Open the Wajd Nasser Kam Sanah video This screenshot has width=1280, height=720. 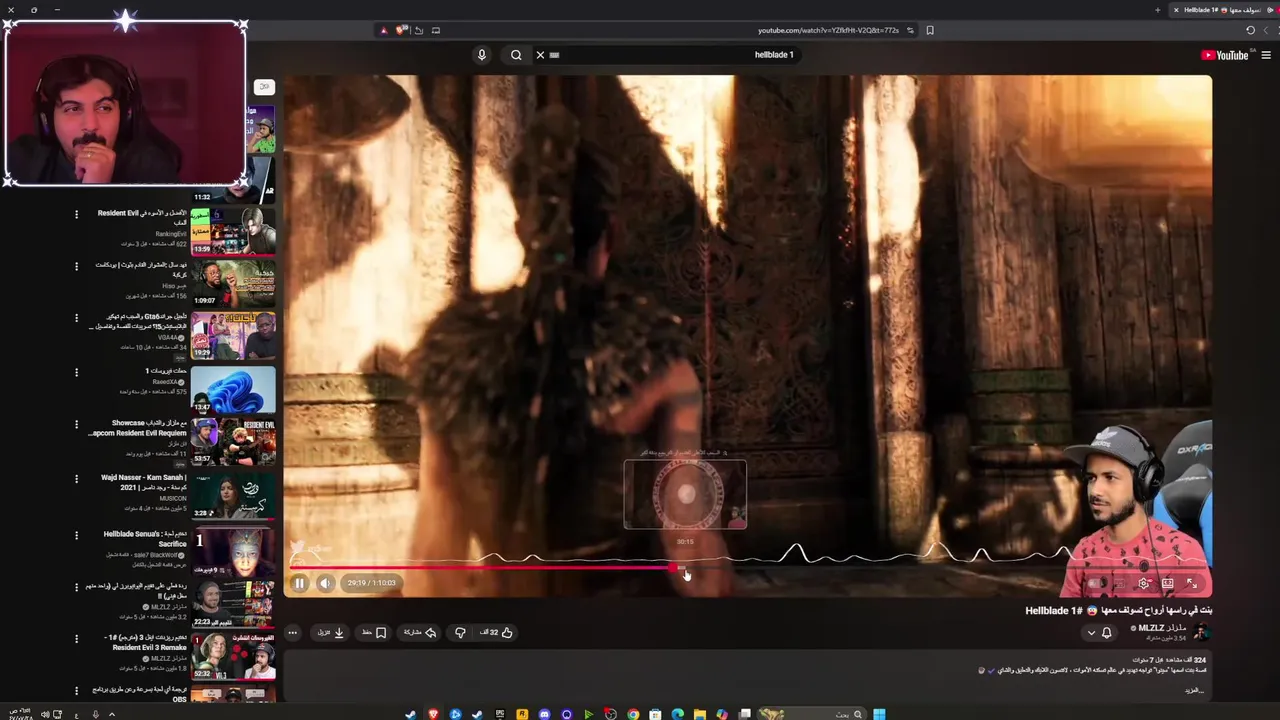(232, 495)
